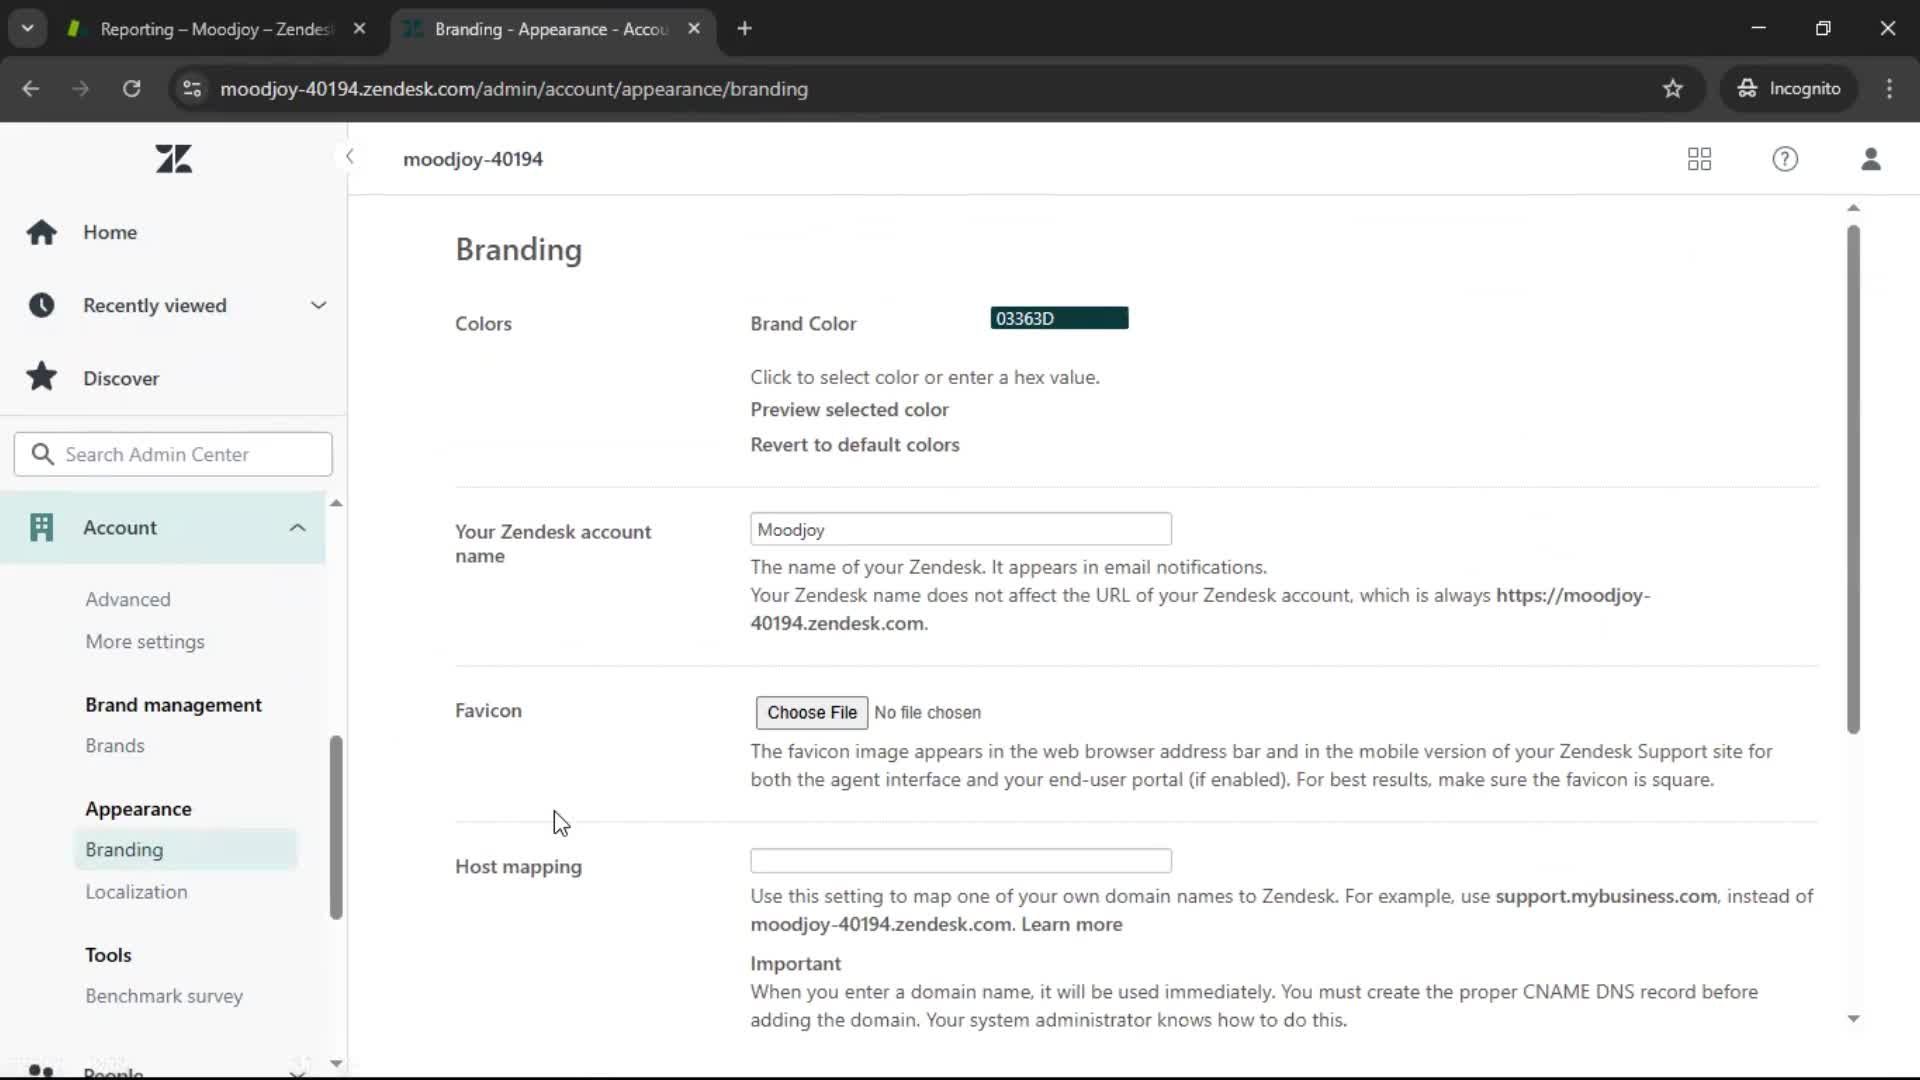Click the search magnifier icon
1920x1080 pixels.
[x=42, y=454]
